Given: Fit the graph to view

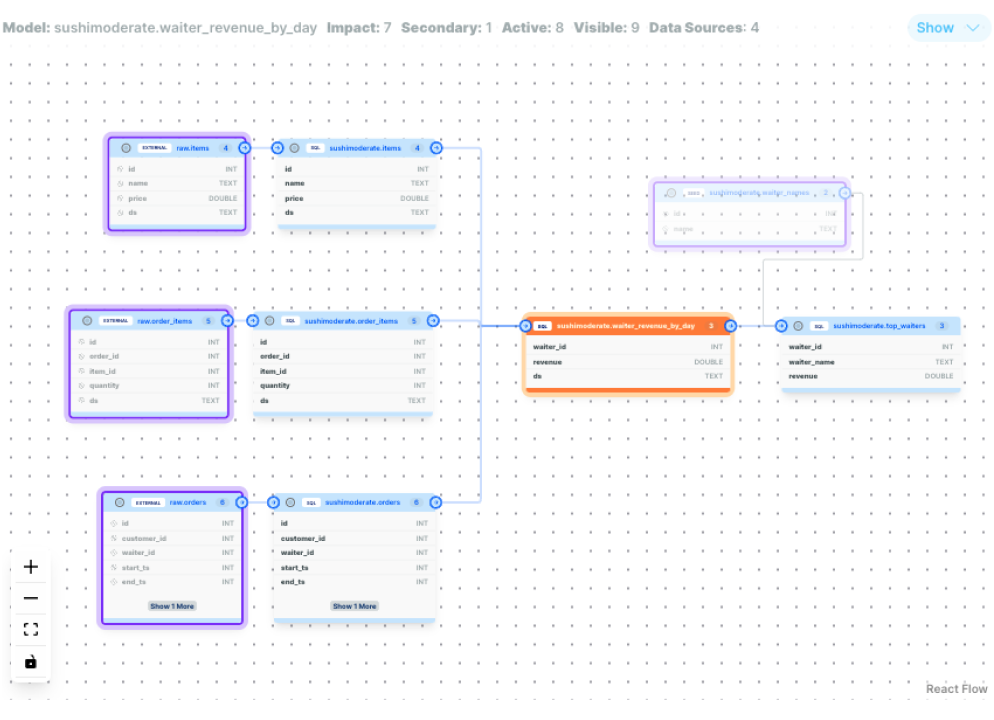Looking at the screenshot, I should pos(30,629).
